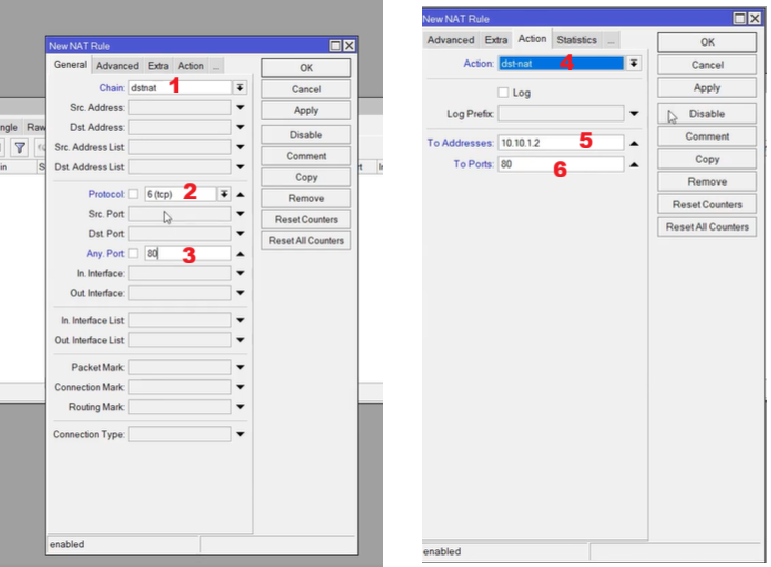The image size is (771, 567).
Task: Open the Chain dropdown showing dstnat
Action: [x=240, y=87]
